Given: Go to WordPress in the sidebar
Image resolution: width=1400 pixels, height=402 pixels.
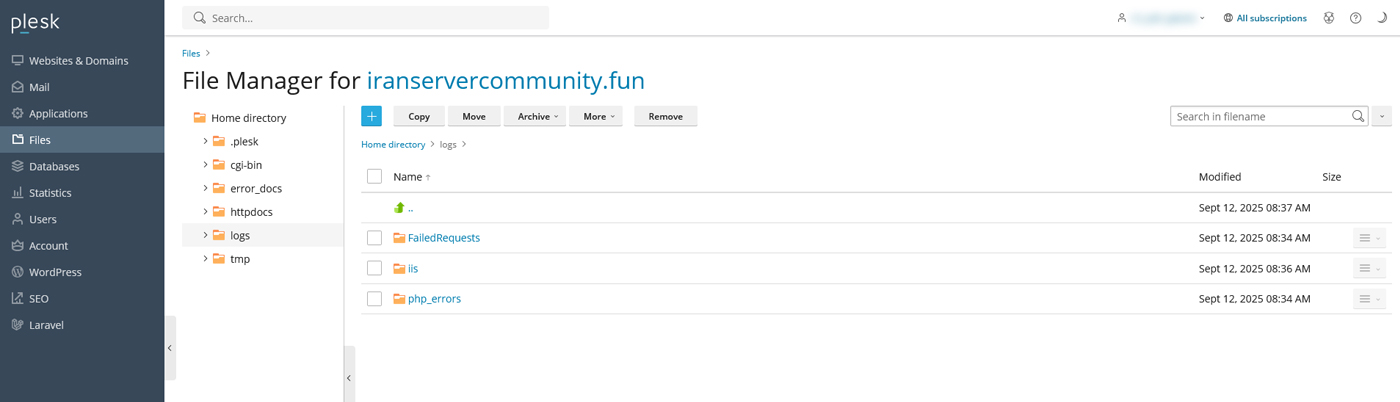Looking at the screenshot, I should 55,272.
